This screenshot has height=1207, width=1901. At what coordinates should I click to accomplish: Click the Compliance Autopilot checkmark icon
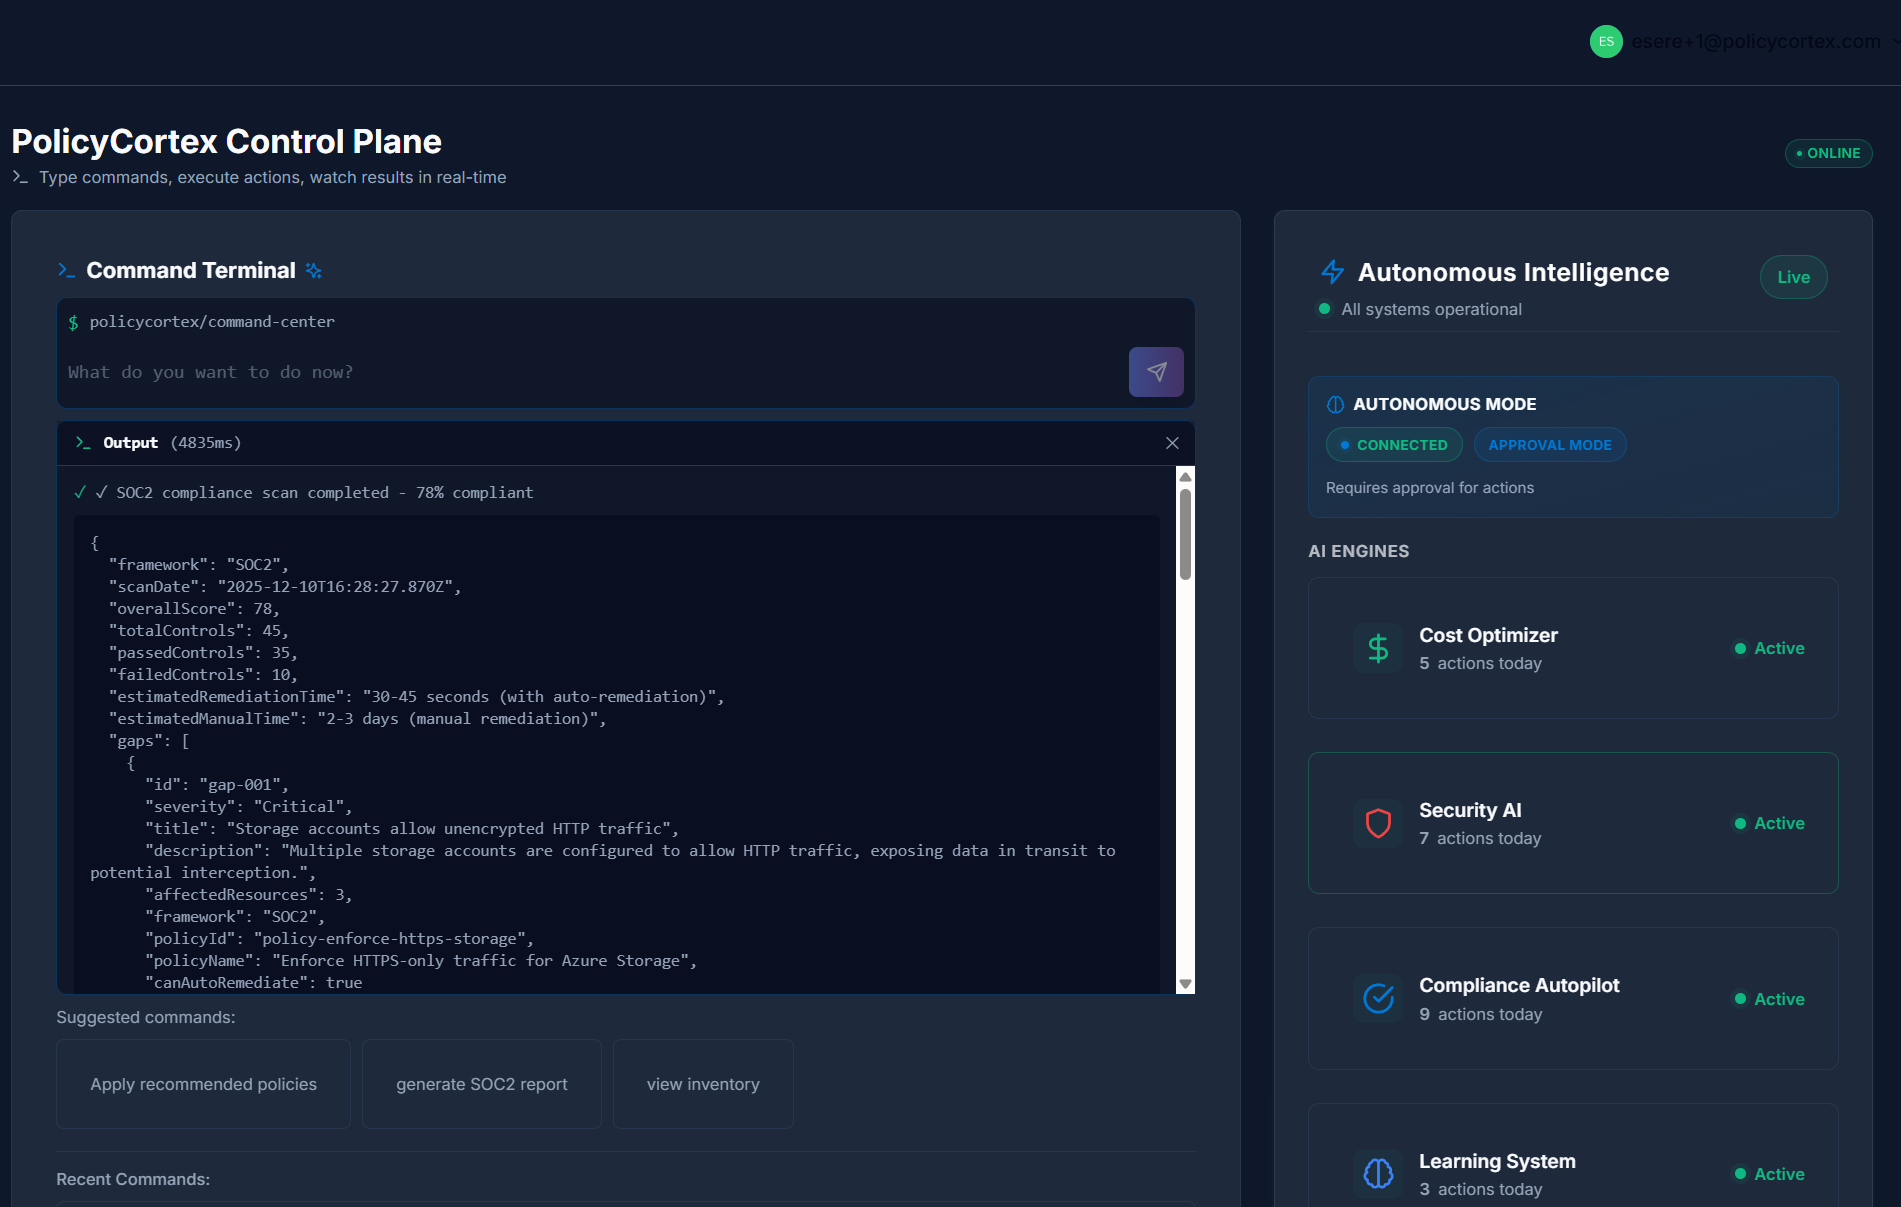[x=1378, y=998]
